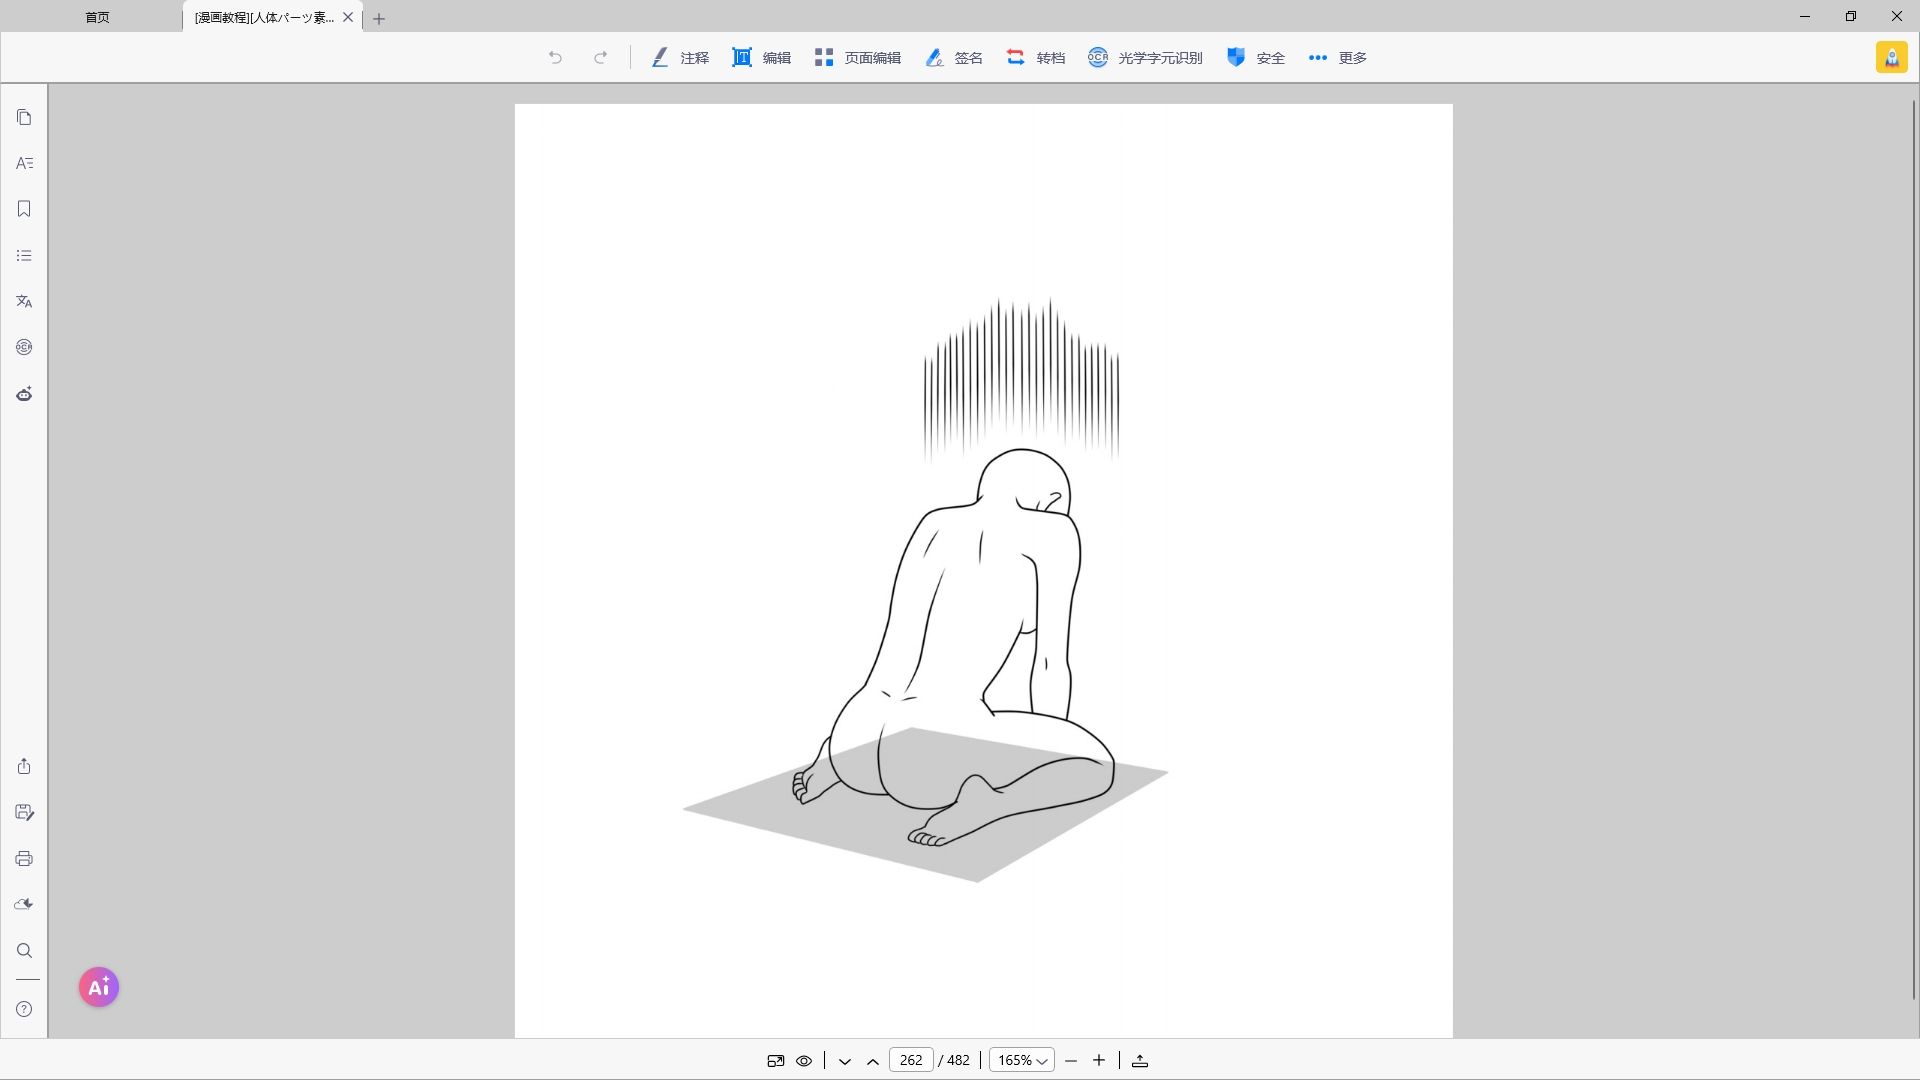Switch to the 首页 home tab
The image size is (1920, 1080).
tap(97, 17)
